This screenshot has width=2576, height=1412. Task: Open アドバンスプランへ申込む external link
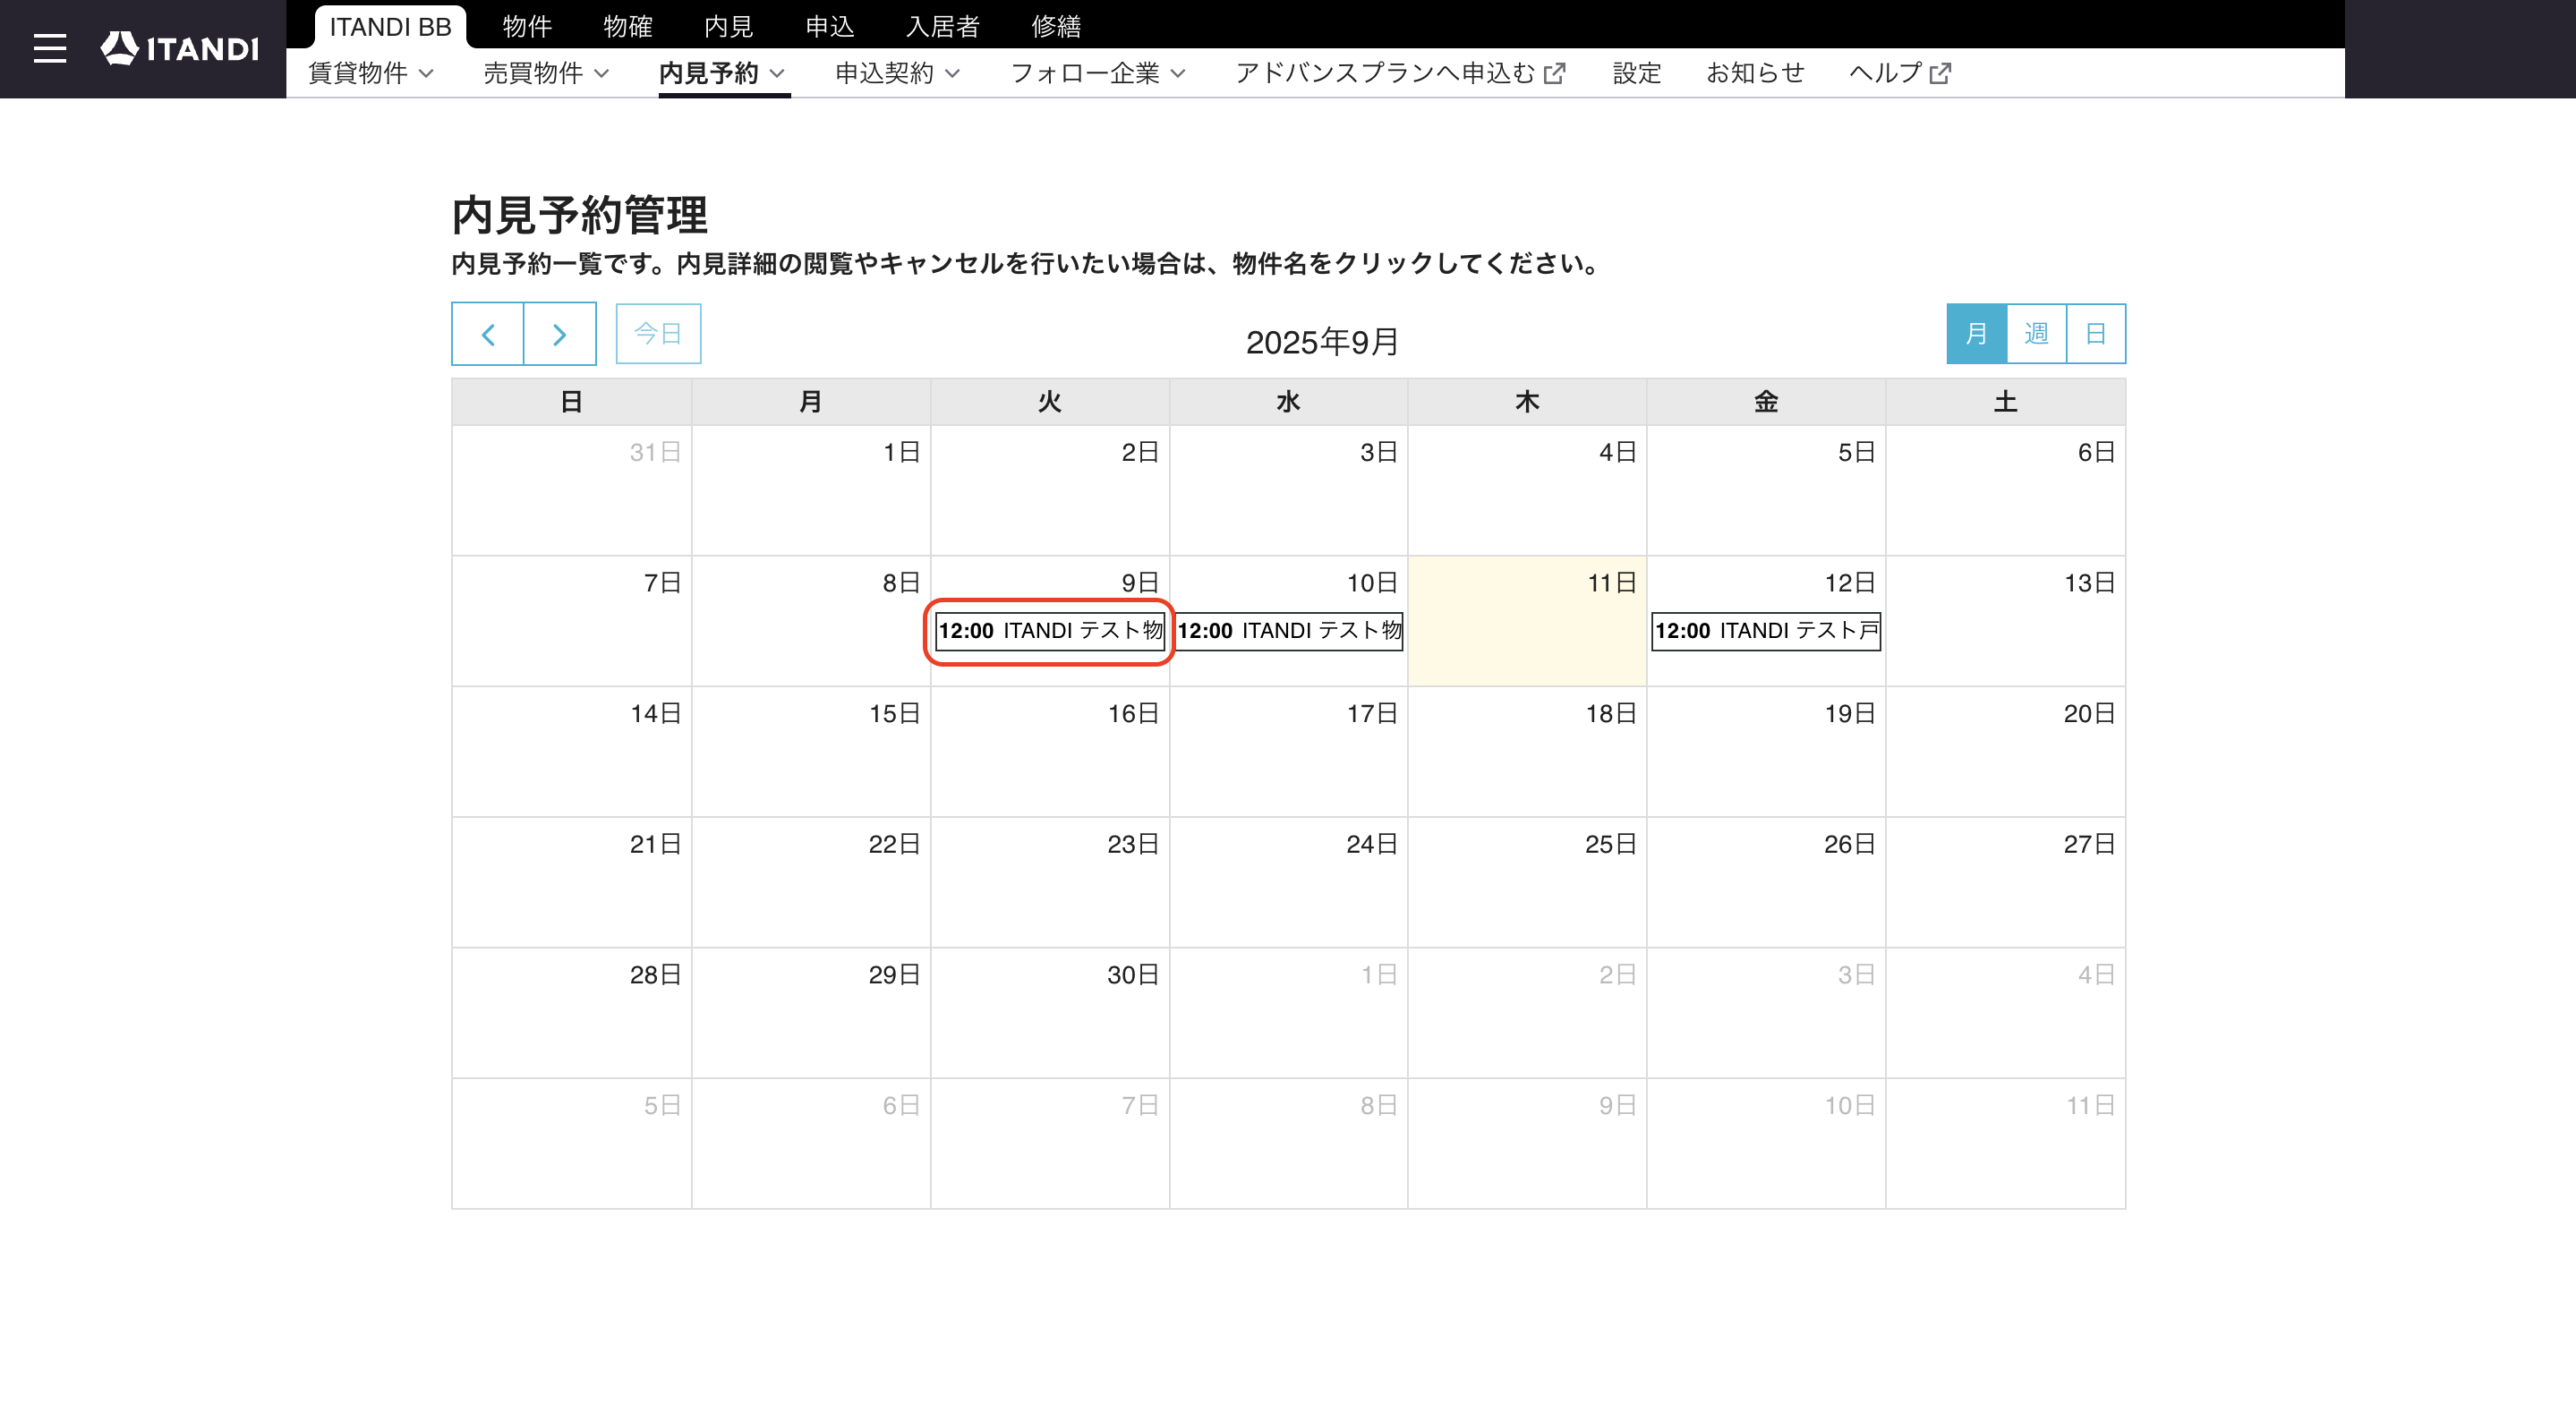click(x=1400, y=73)
